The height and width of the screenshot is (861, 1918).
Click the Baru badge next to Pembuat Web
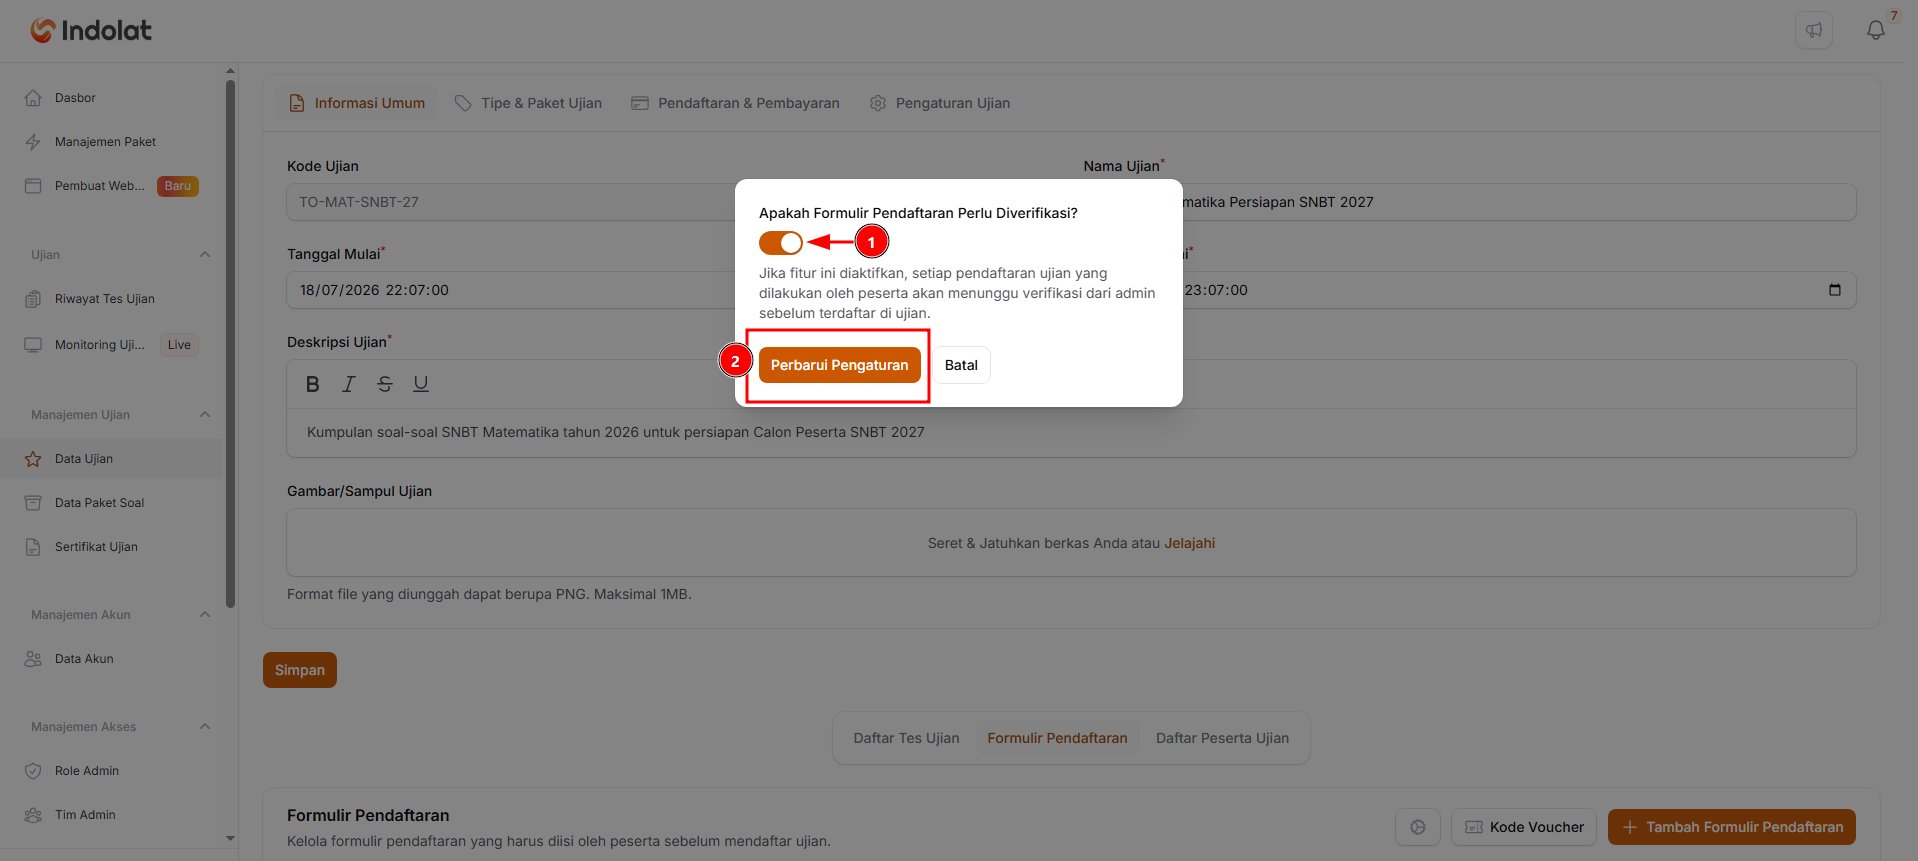178,186
